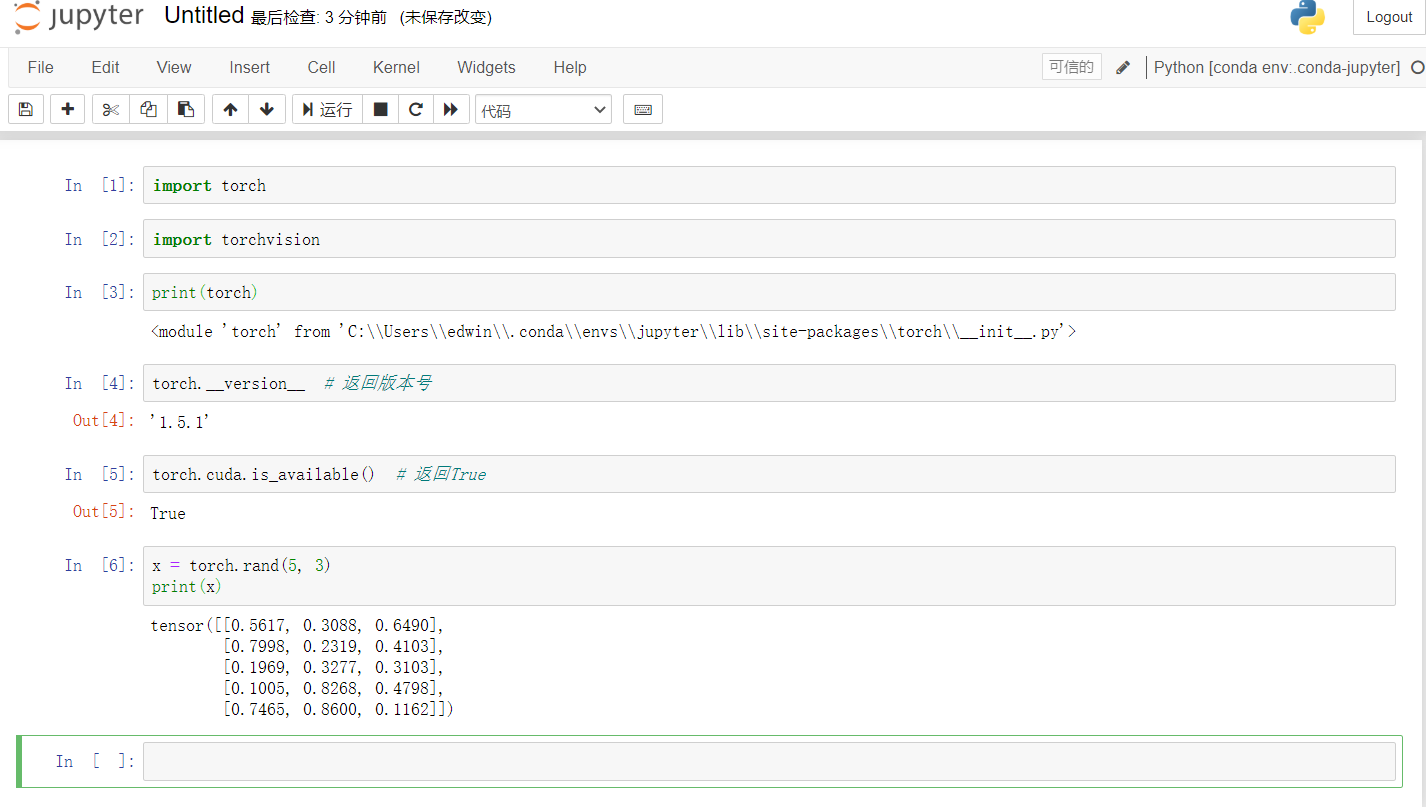Select the torch.__version__ code cell
This screenshot has width=1426, height=807.
click(x=769, y=383)
